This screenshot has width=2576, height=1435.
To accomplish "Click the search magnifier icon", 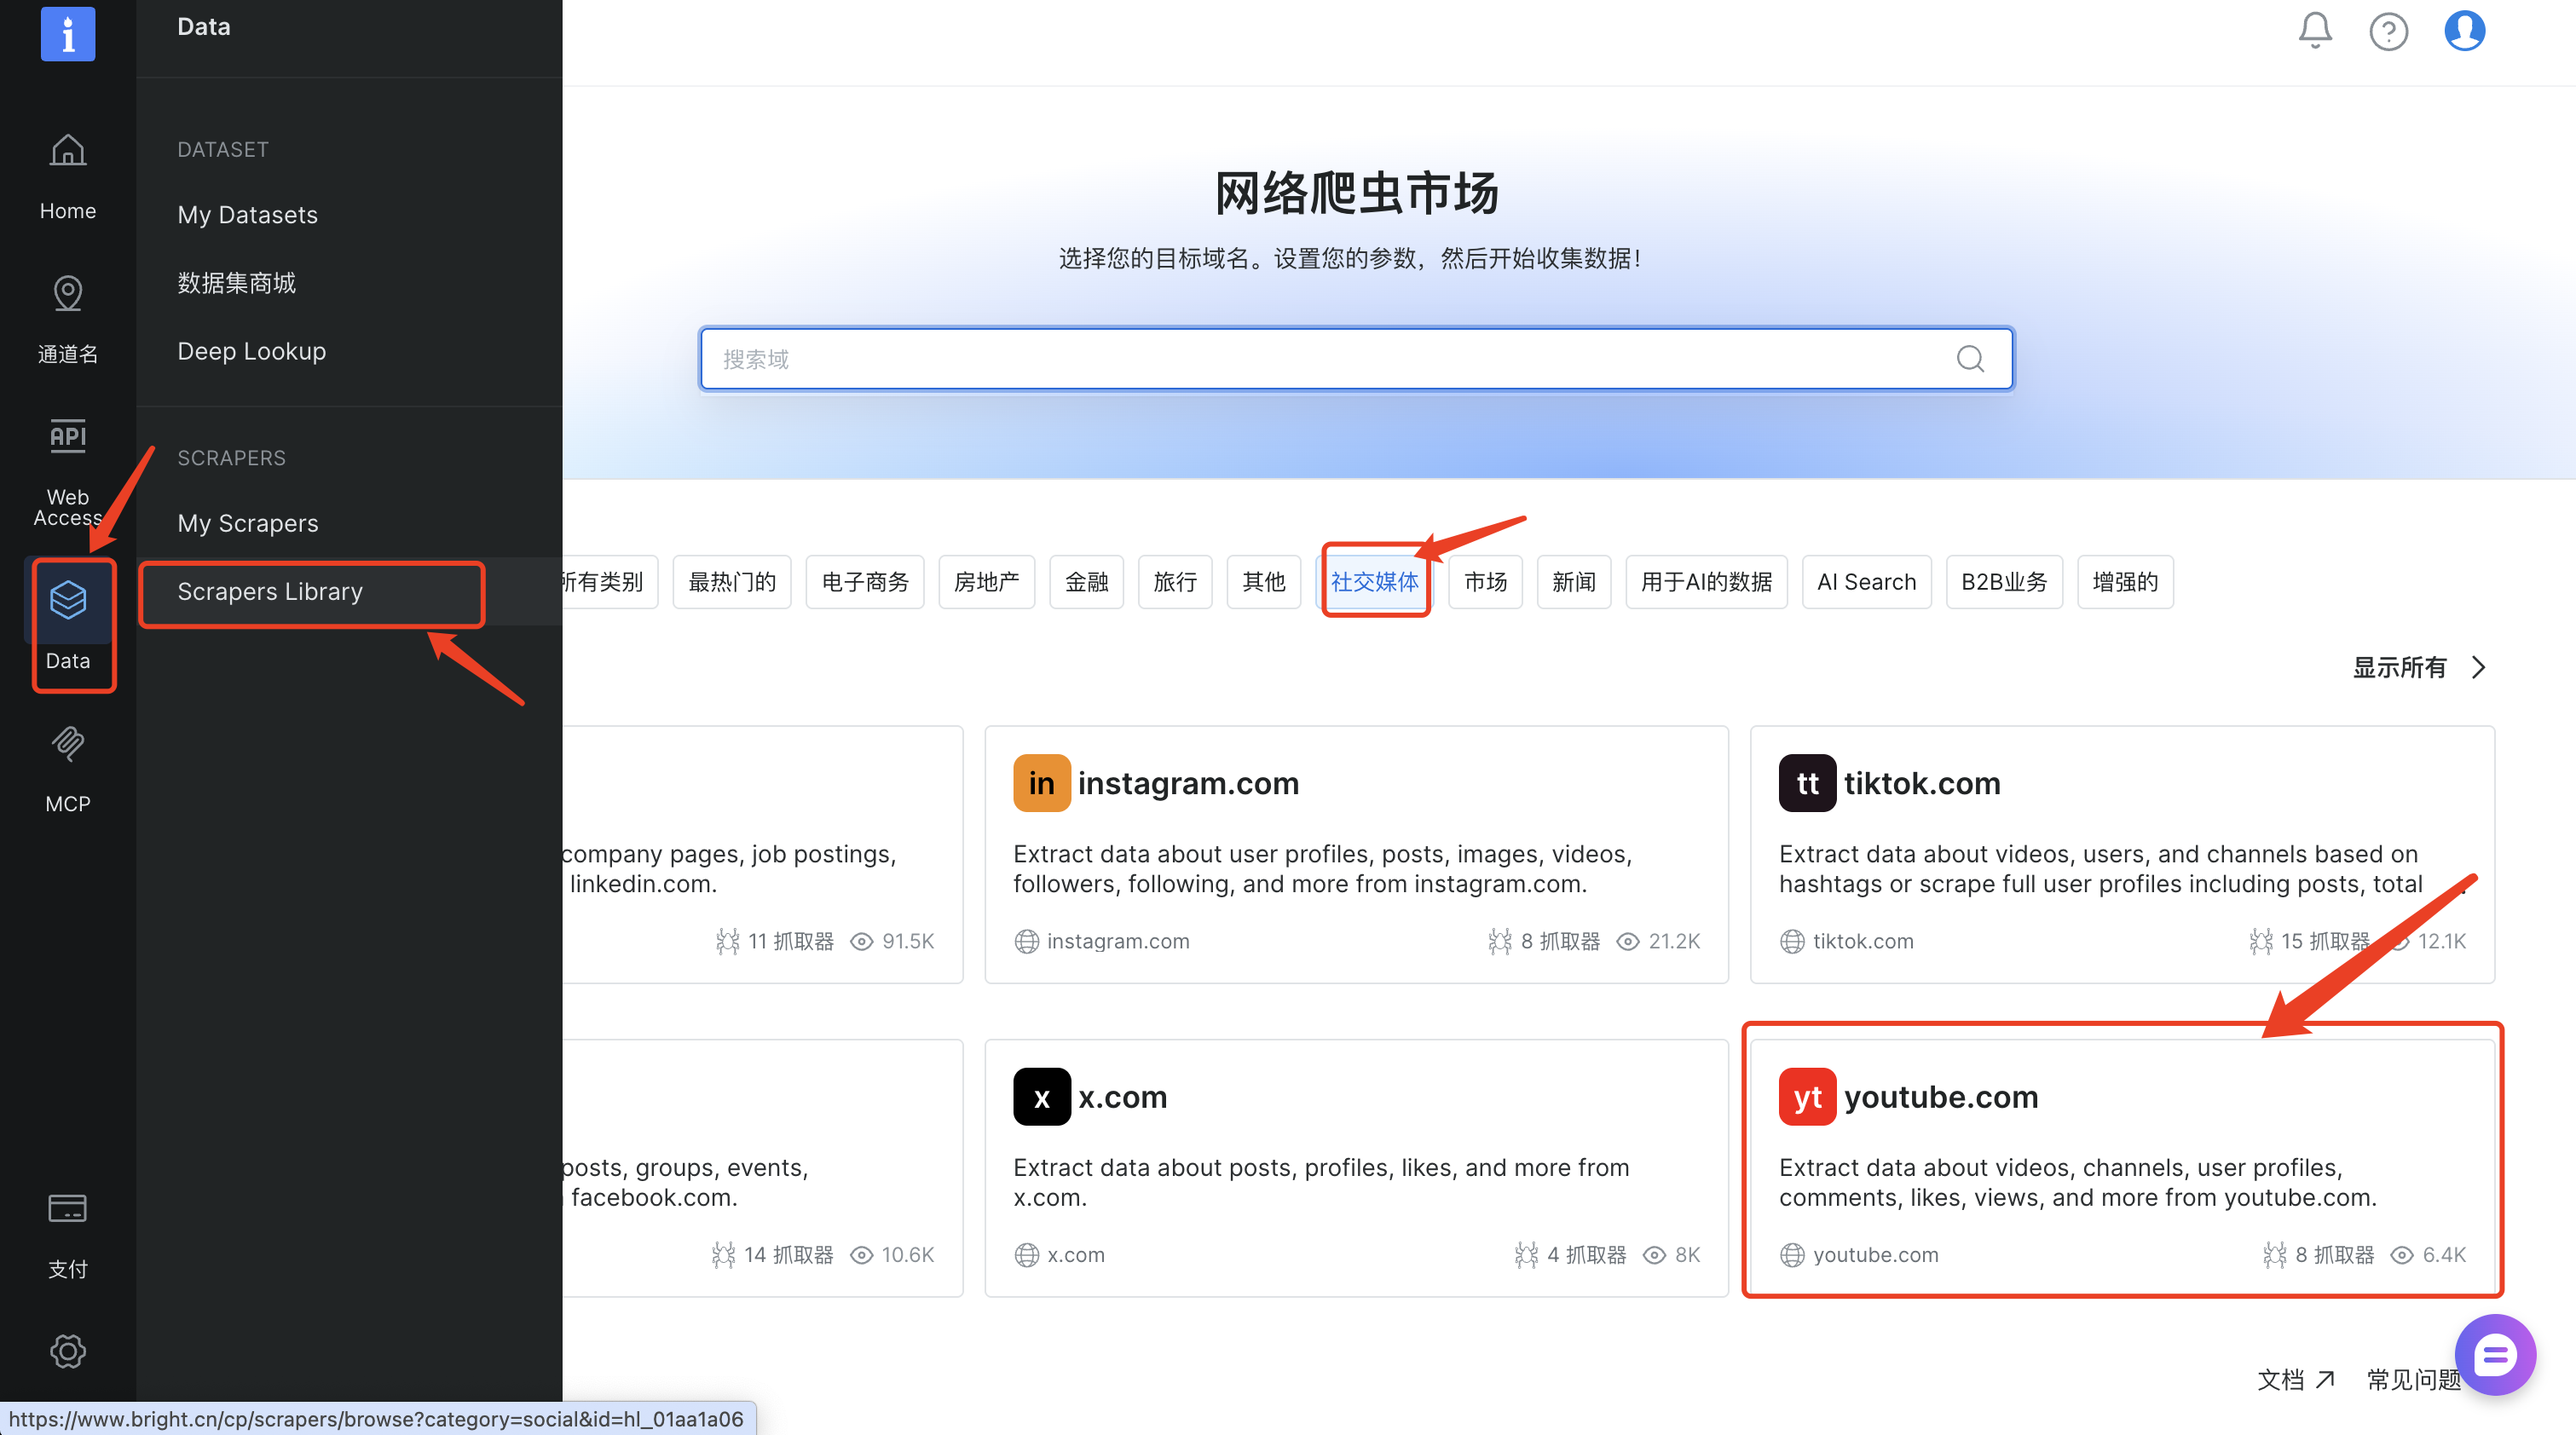I will (1969, 358).
